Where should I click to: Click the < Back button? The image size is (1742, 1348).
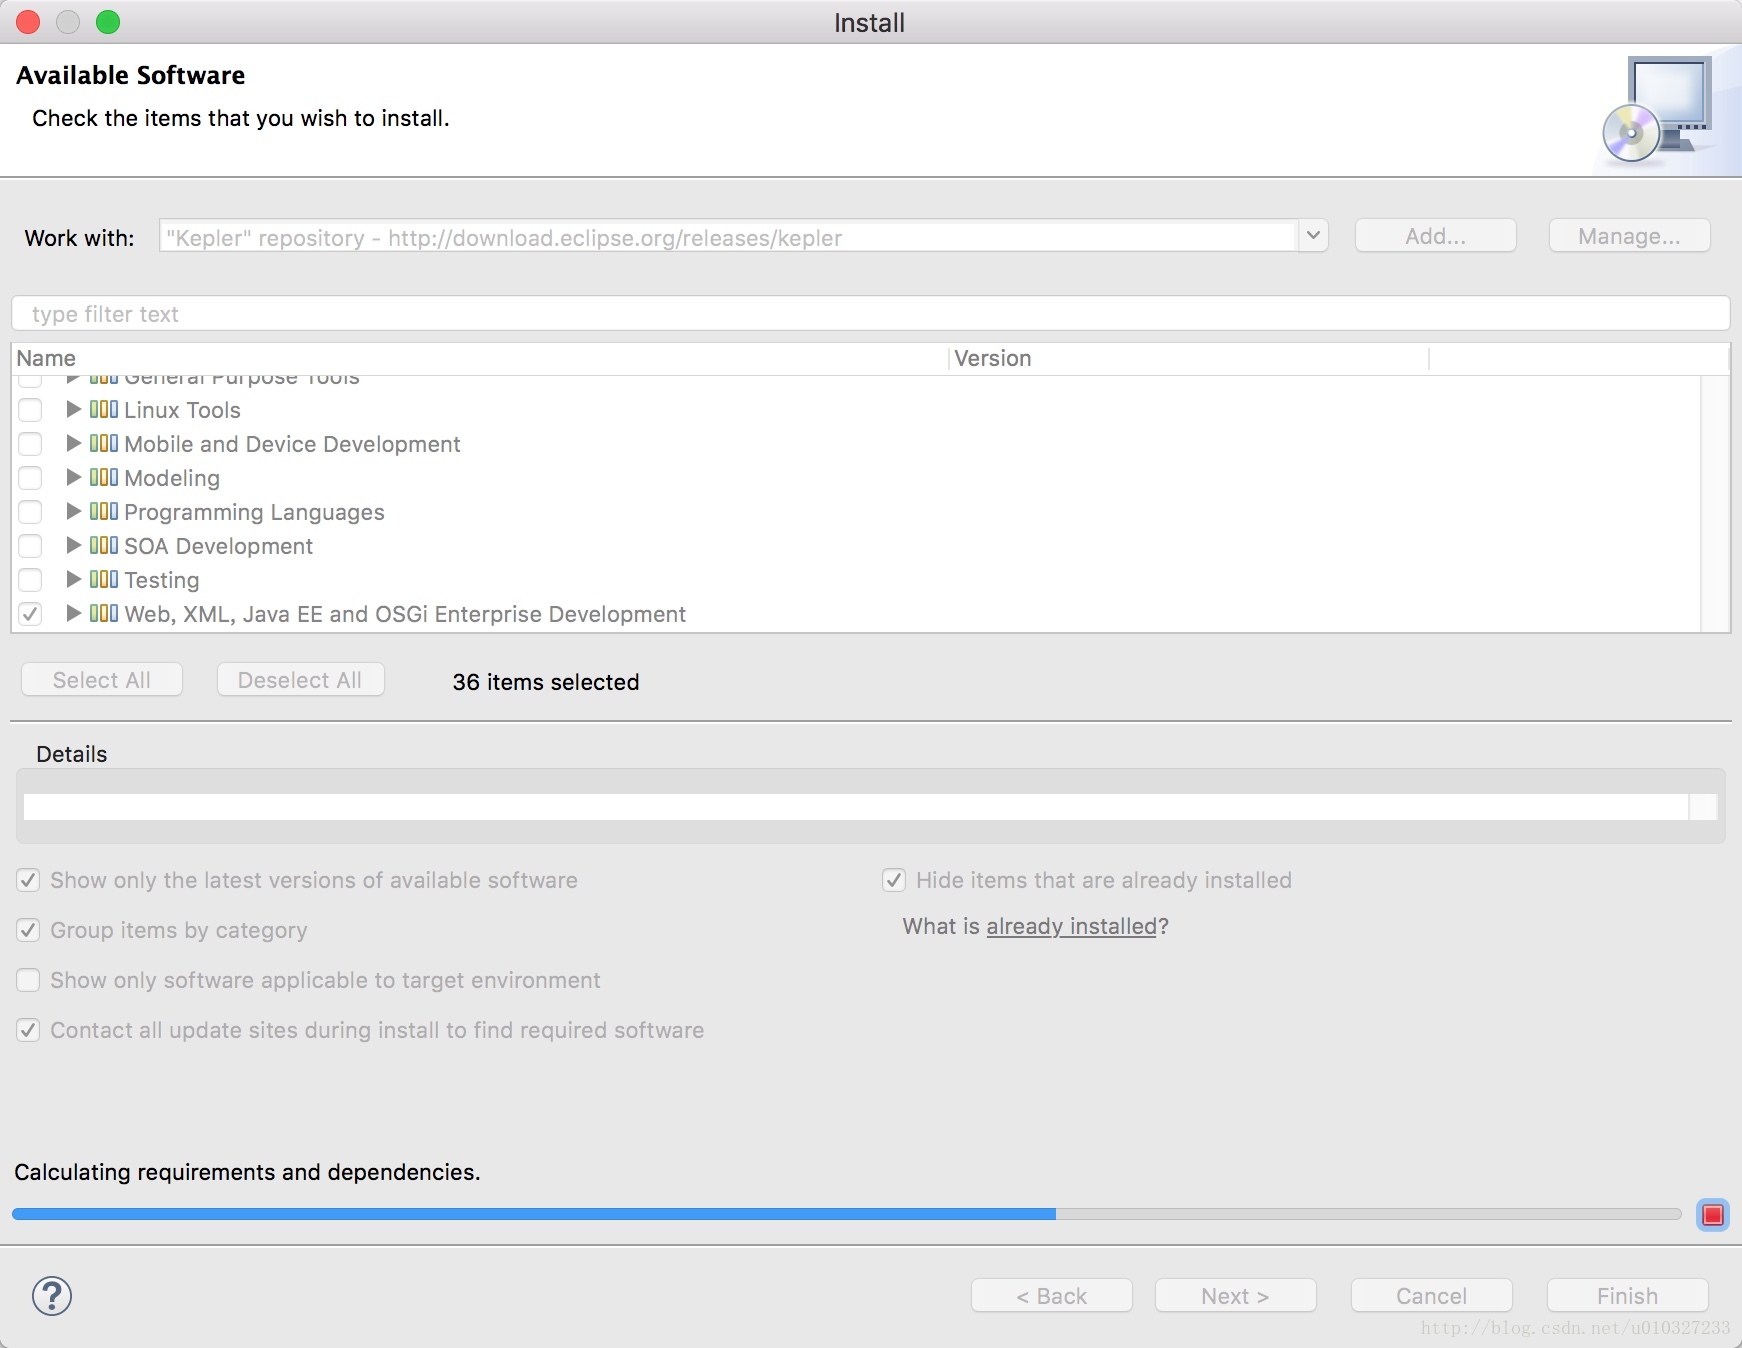1051,1296
